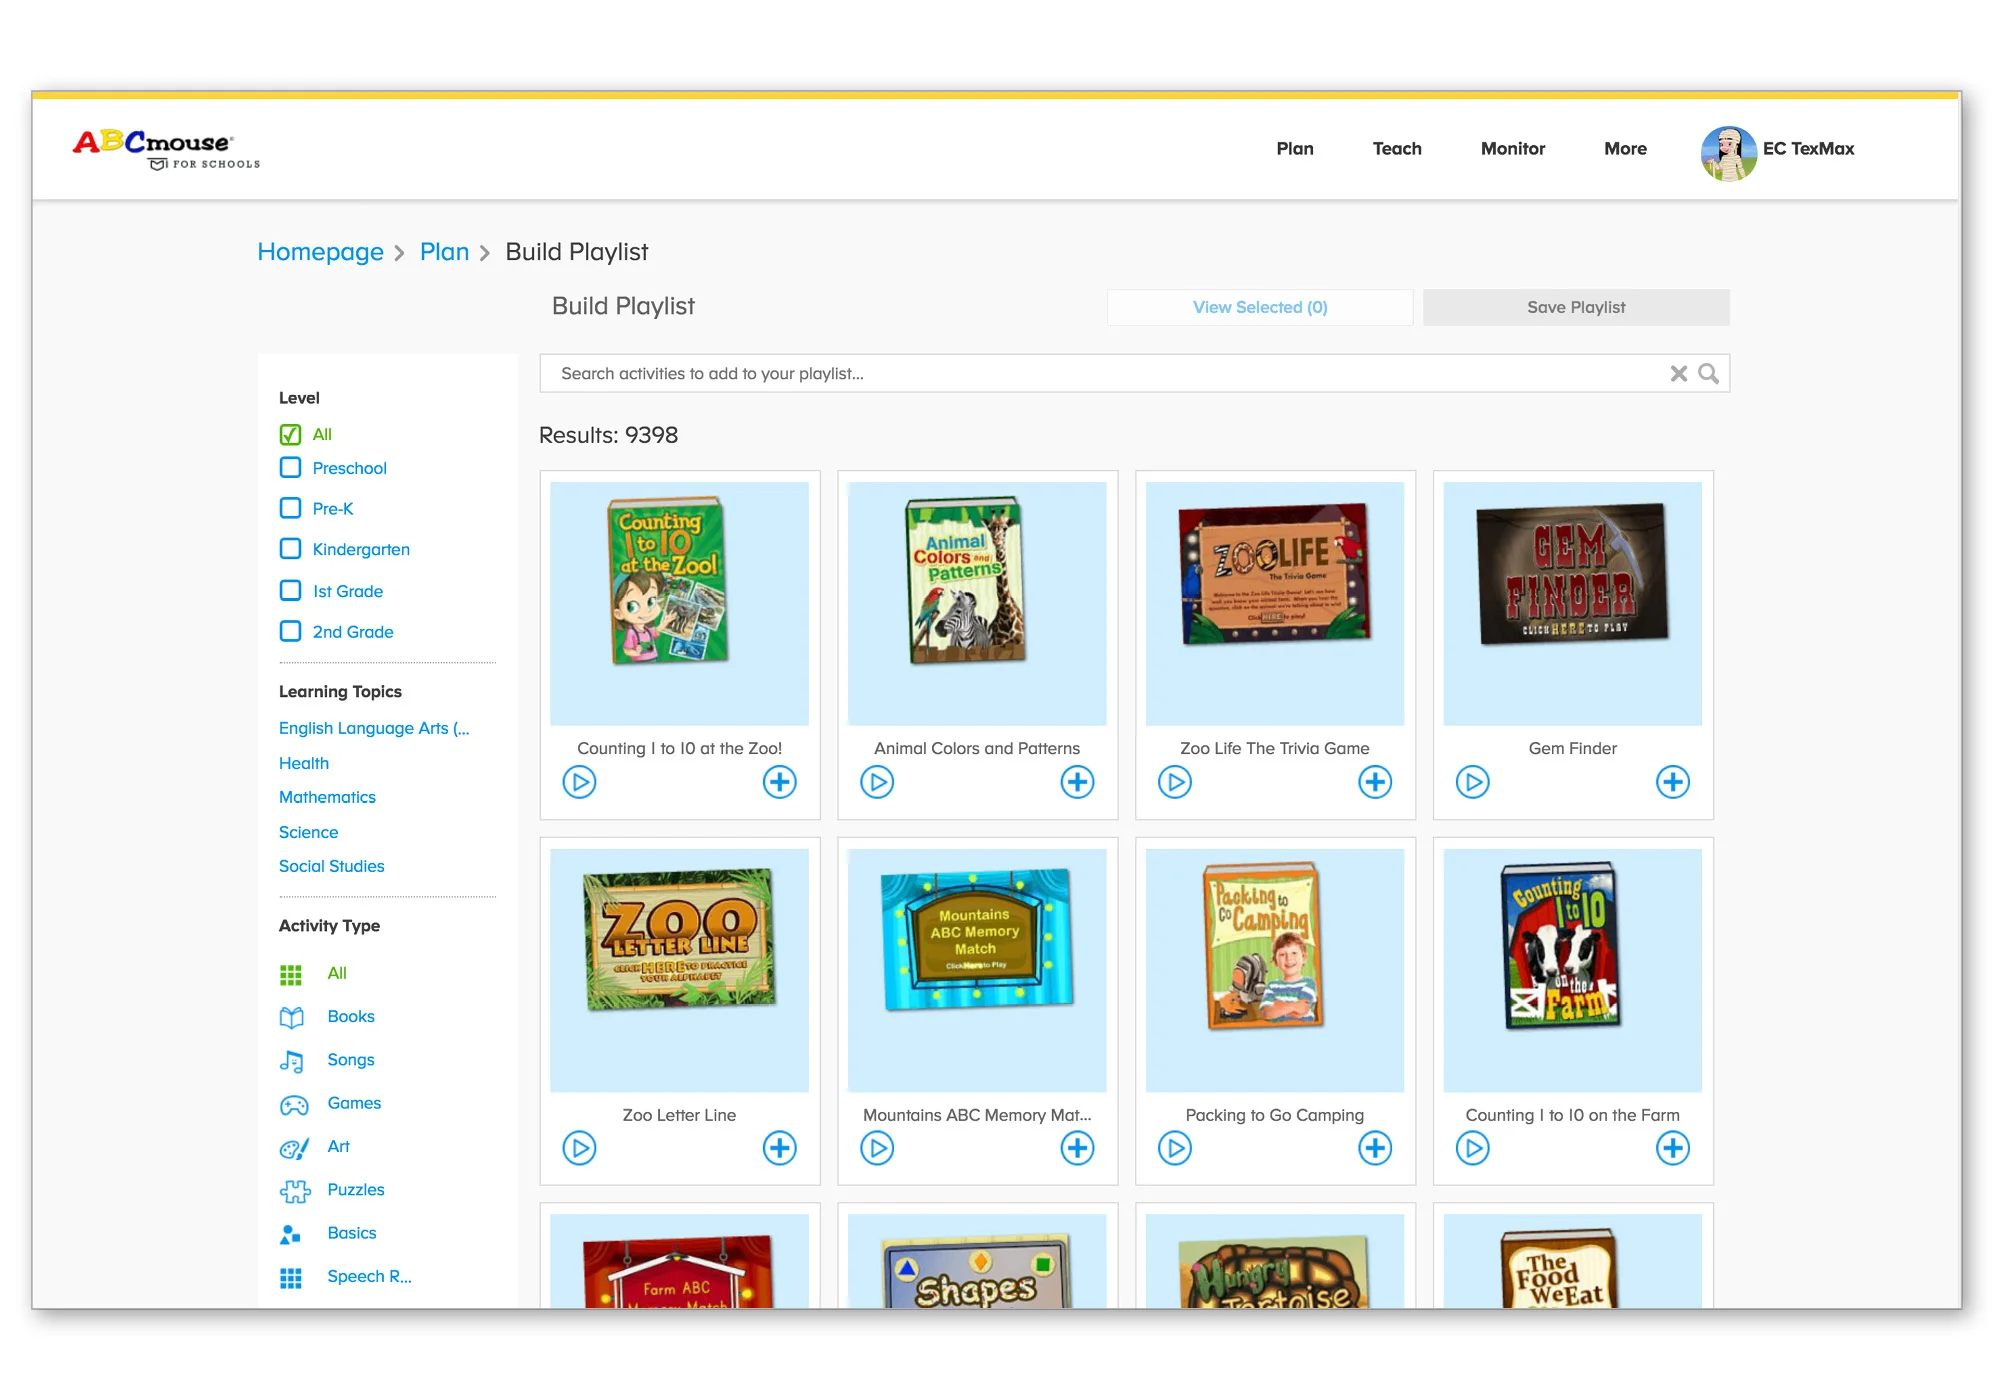Screen dimensions: 2000x1400
Task: Filter by English Language Arts topic
Action: (374, 728)
